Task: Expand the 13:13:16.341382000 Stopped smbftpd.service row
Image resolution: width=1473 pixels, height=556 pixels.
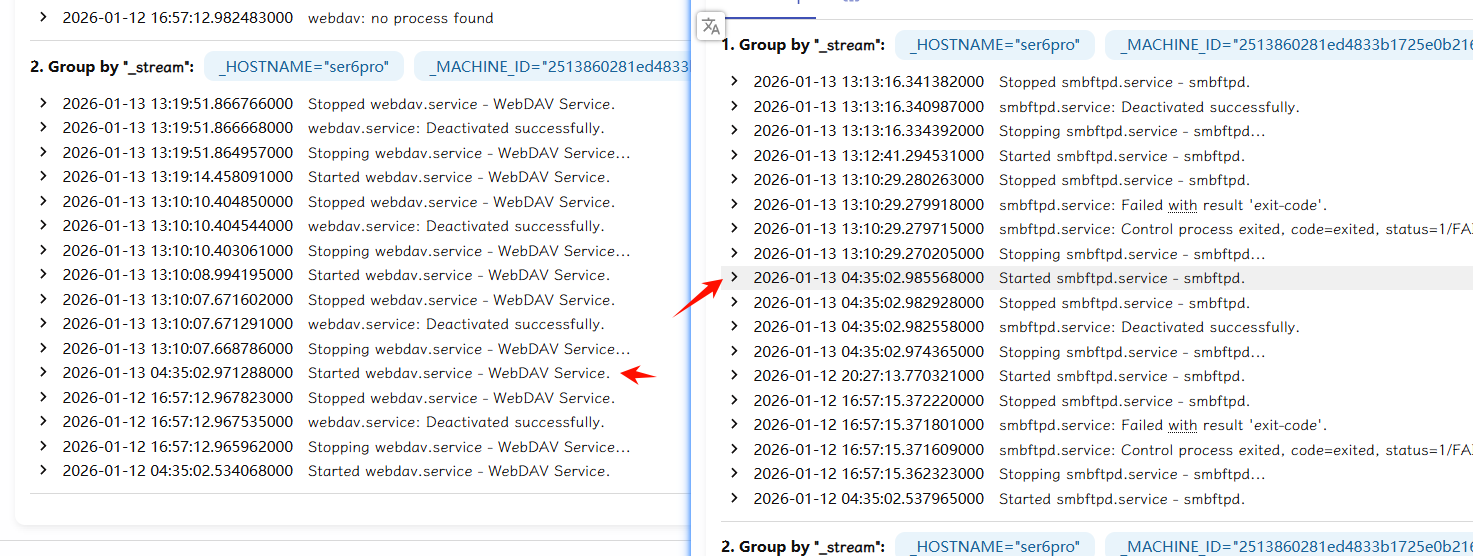Action: pyautogui.click(x=734, y=82)
